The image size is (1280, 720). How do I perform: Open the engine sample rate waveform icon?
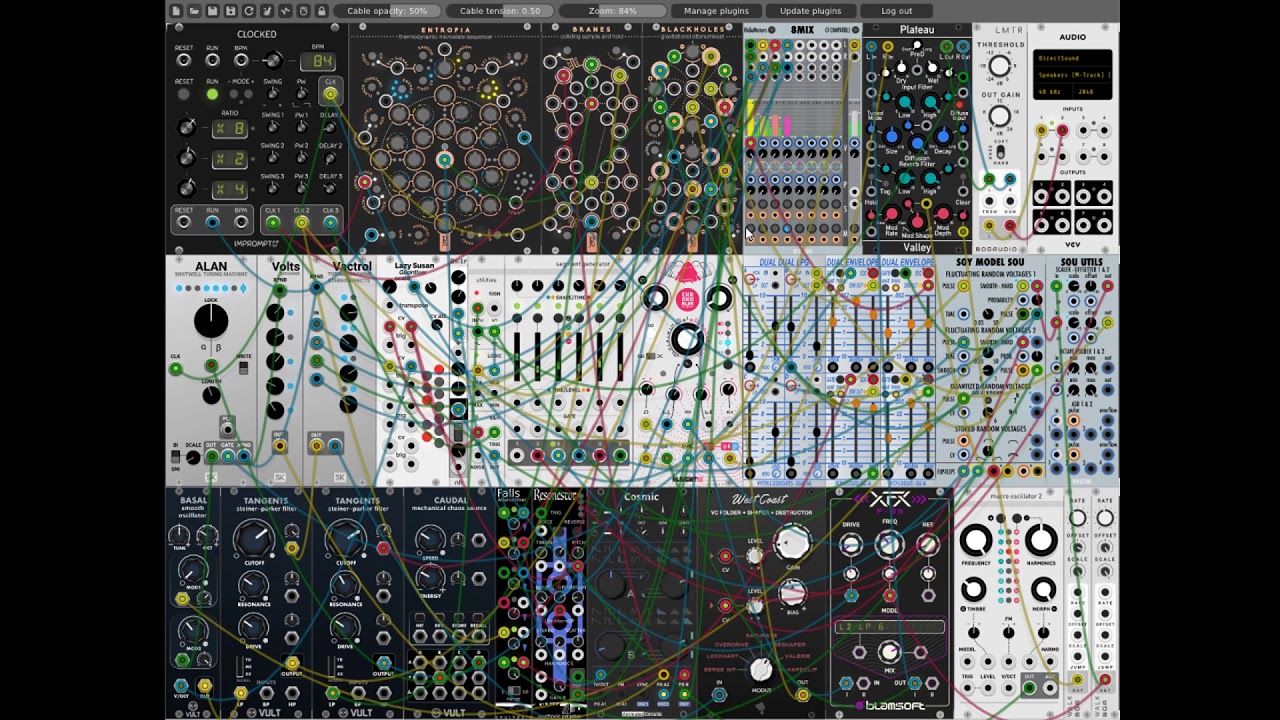coord(284,11)
